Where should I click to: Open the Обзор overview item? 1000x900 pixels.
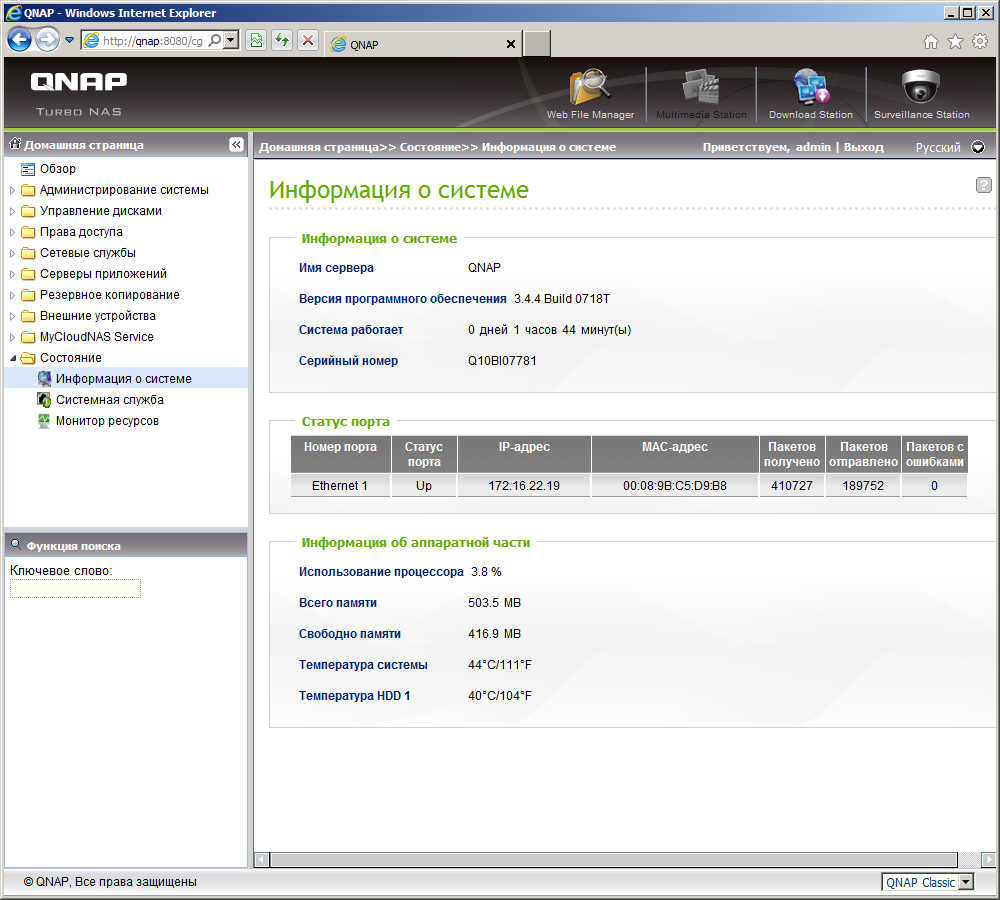(57, 168)
